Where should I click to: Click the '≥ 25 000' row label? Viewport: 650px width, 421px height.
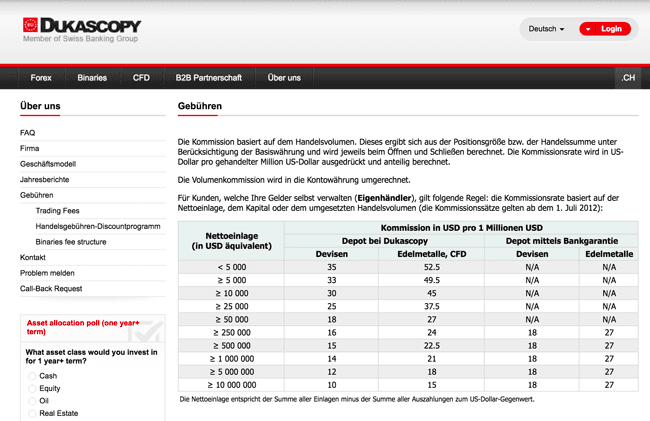[x=232, y=307]
